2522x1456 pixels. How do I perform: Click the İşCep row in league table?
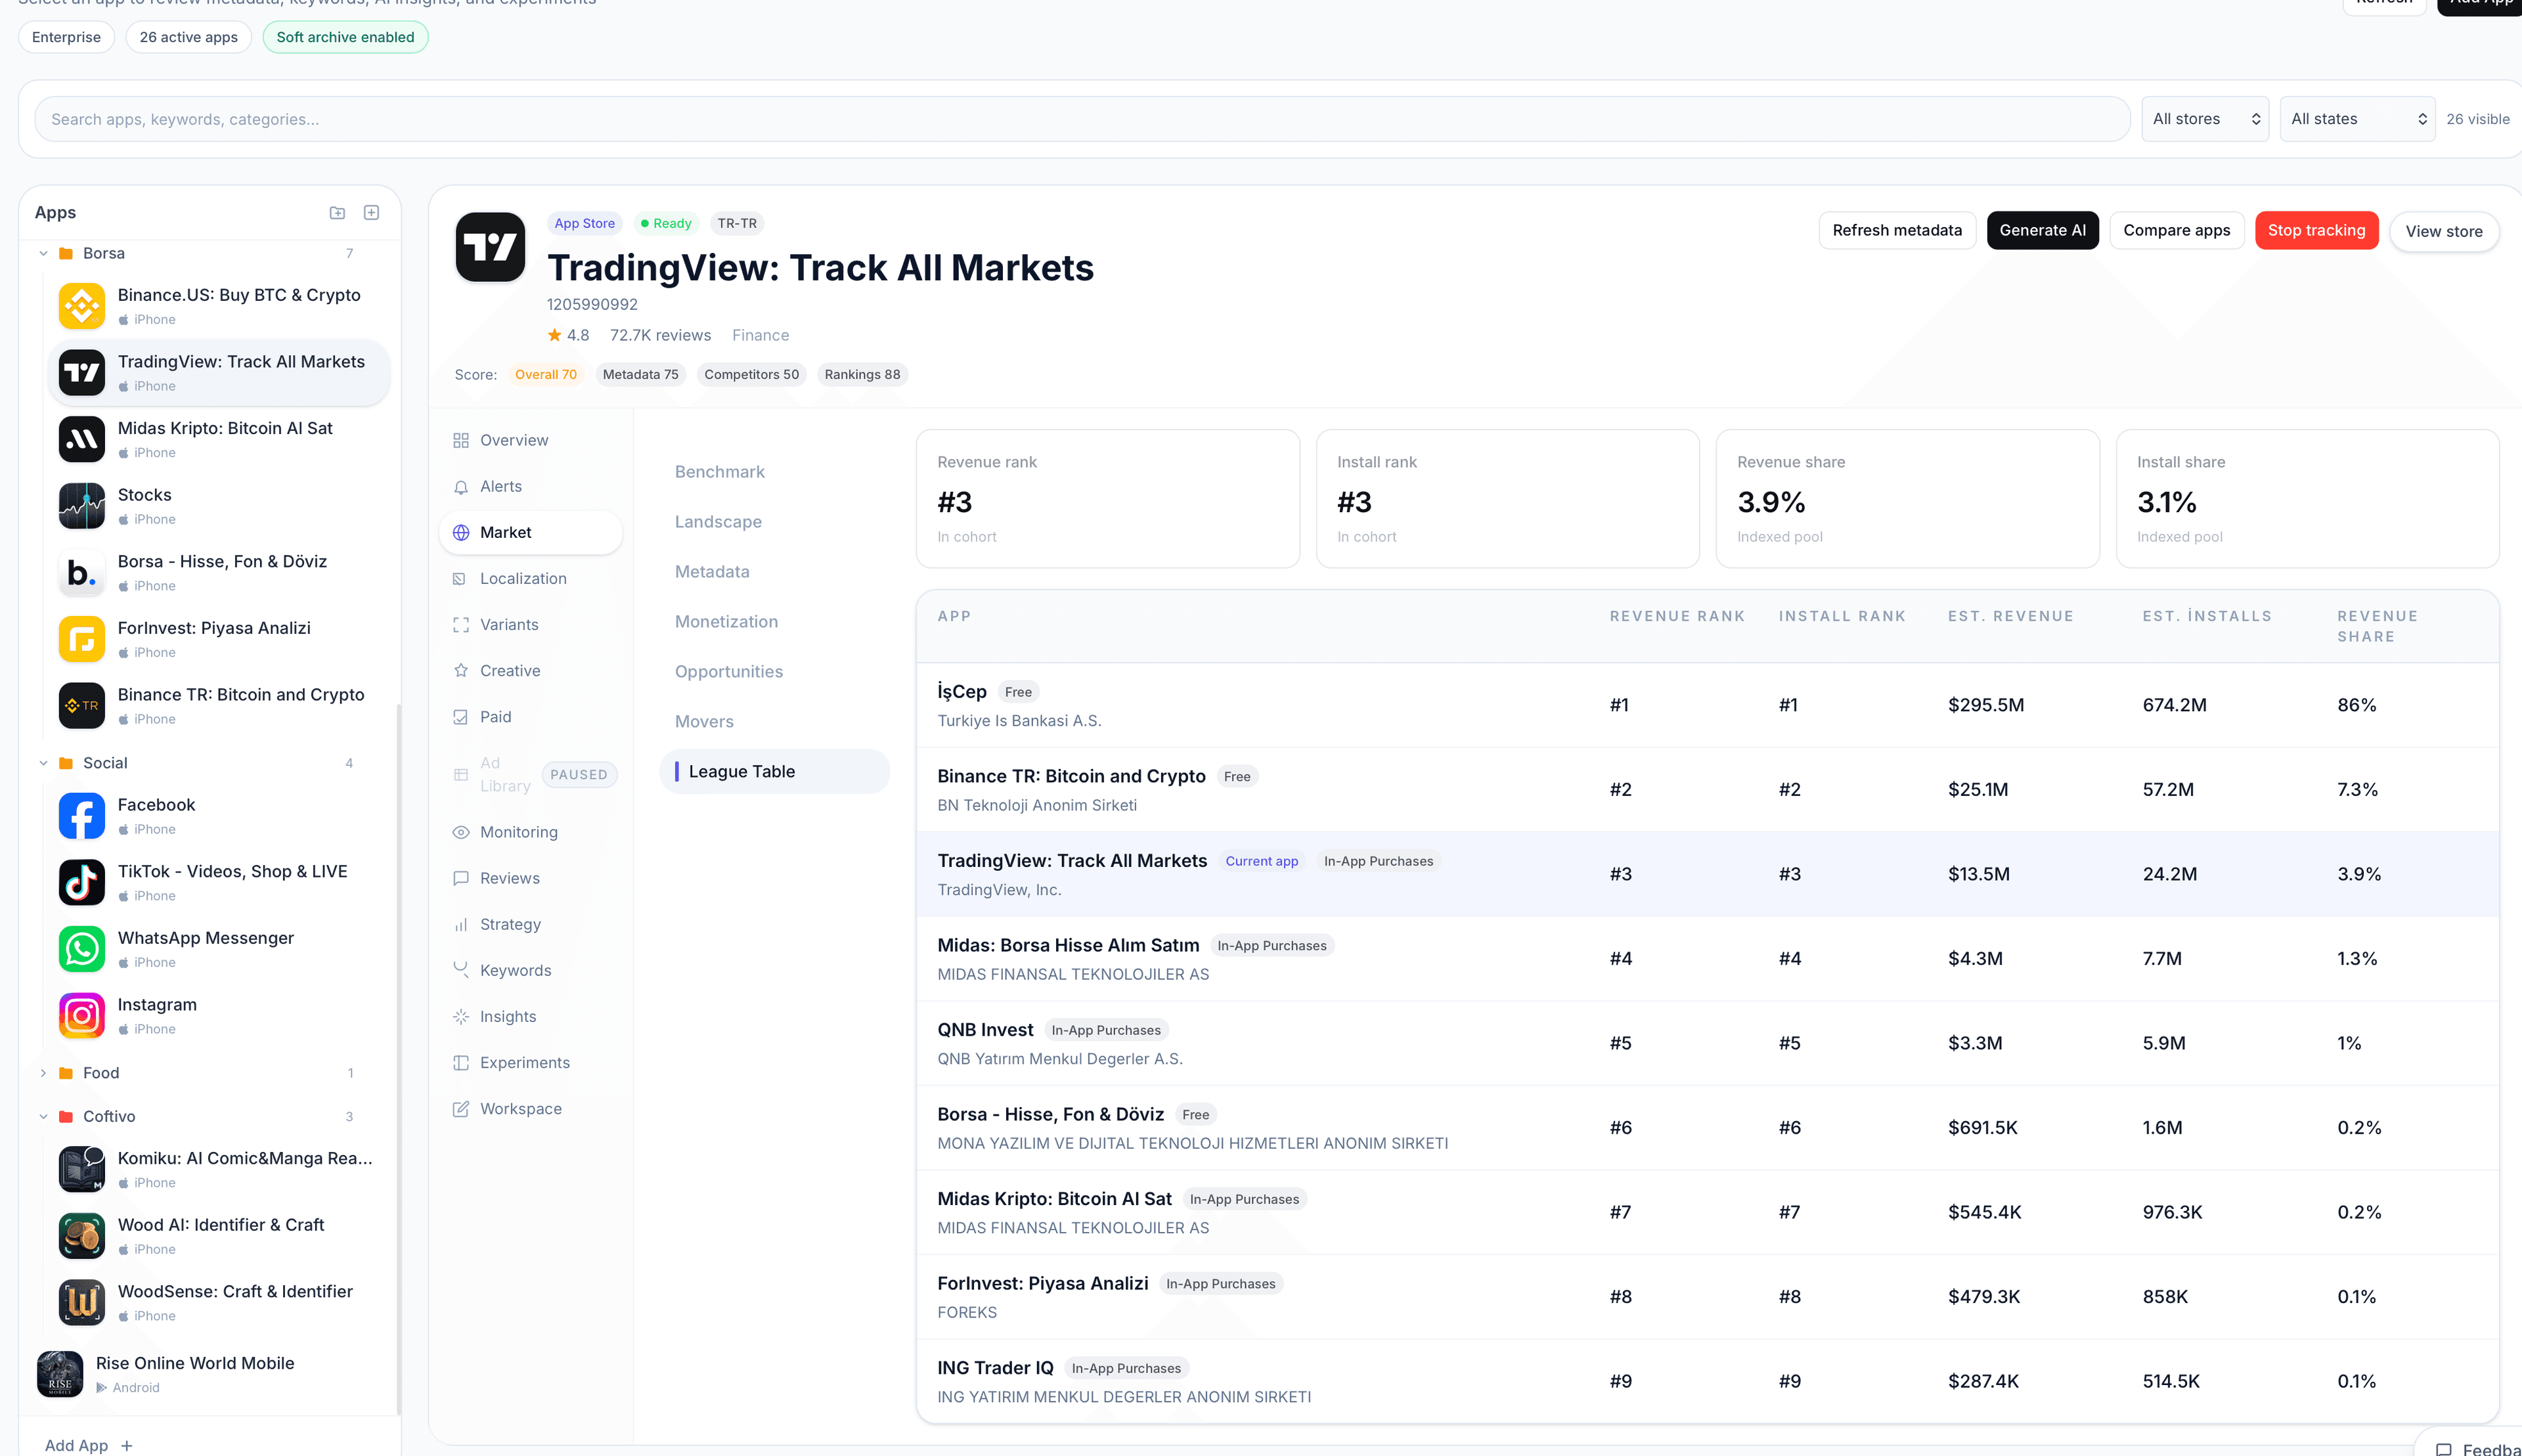click(1707, 705)
